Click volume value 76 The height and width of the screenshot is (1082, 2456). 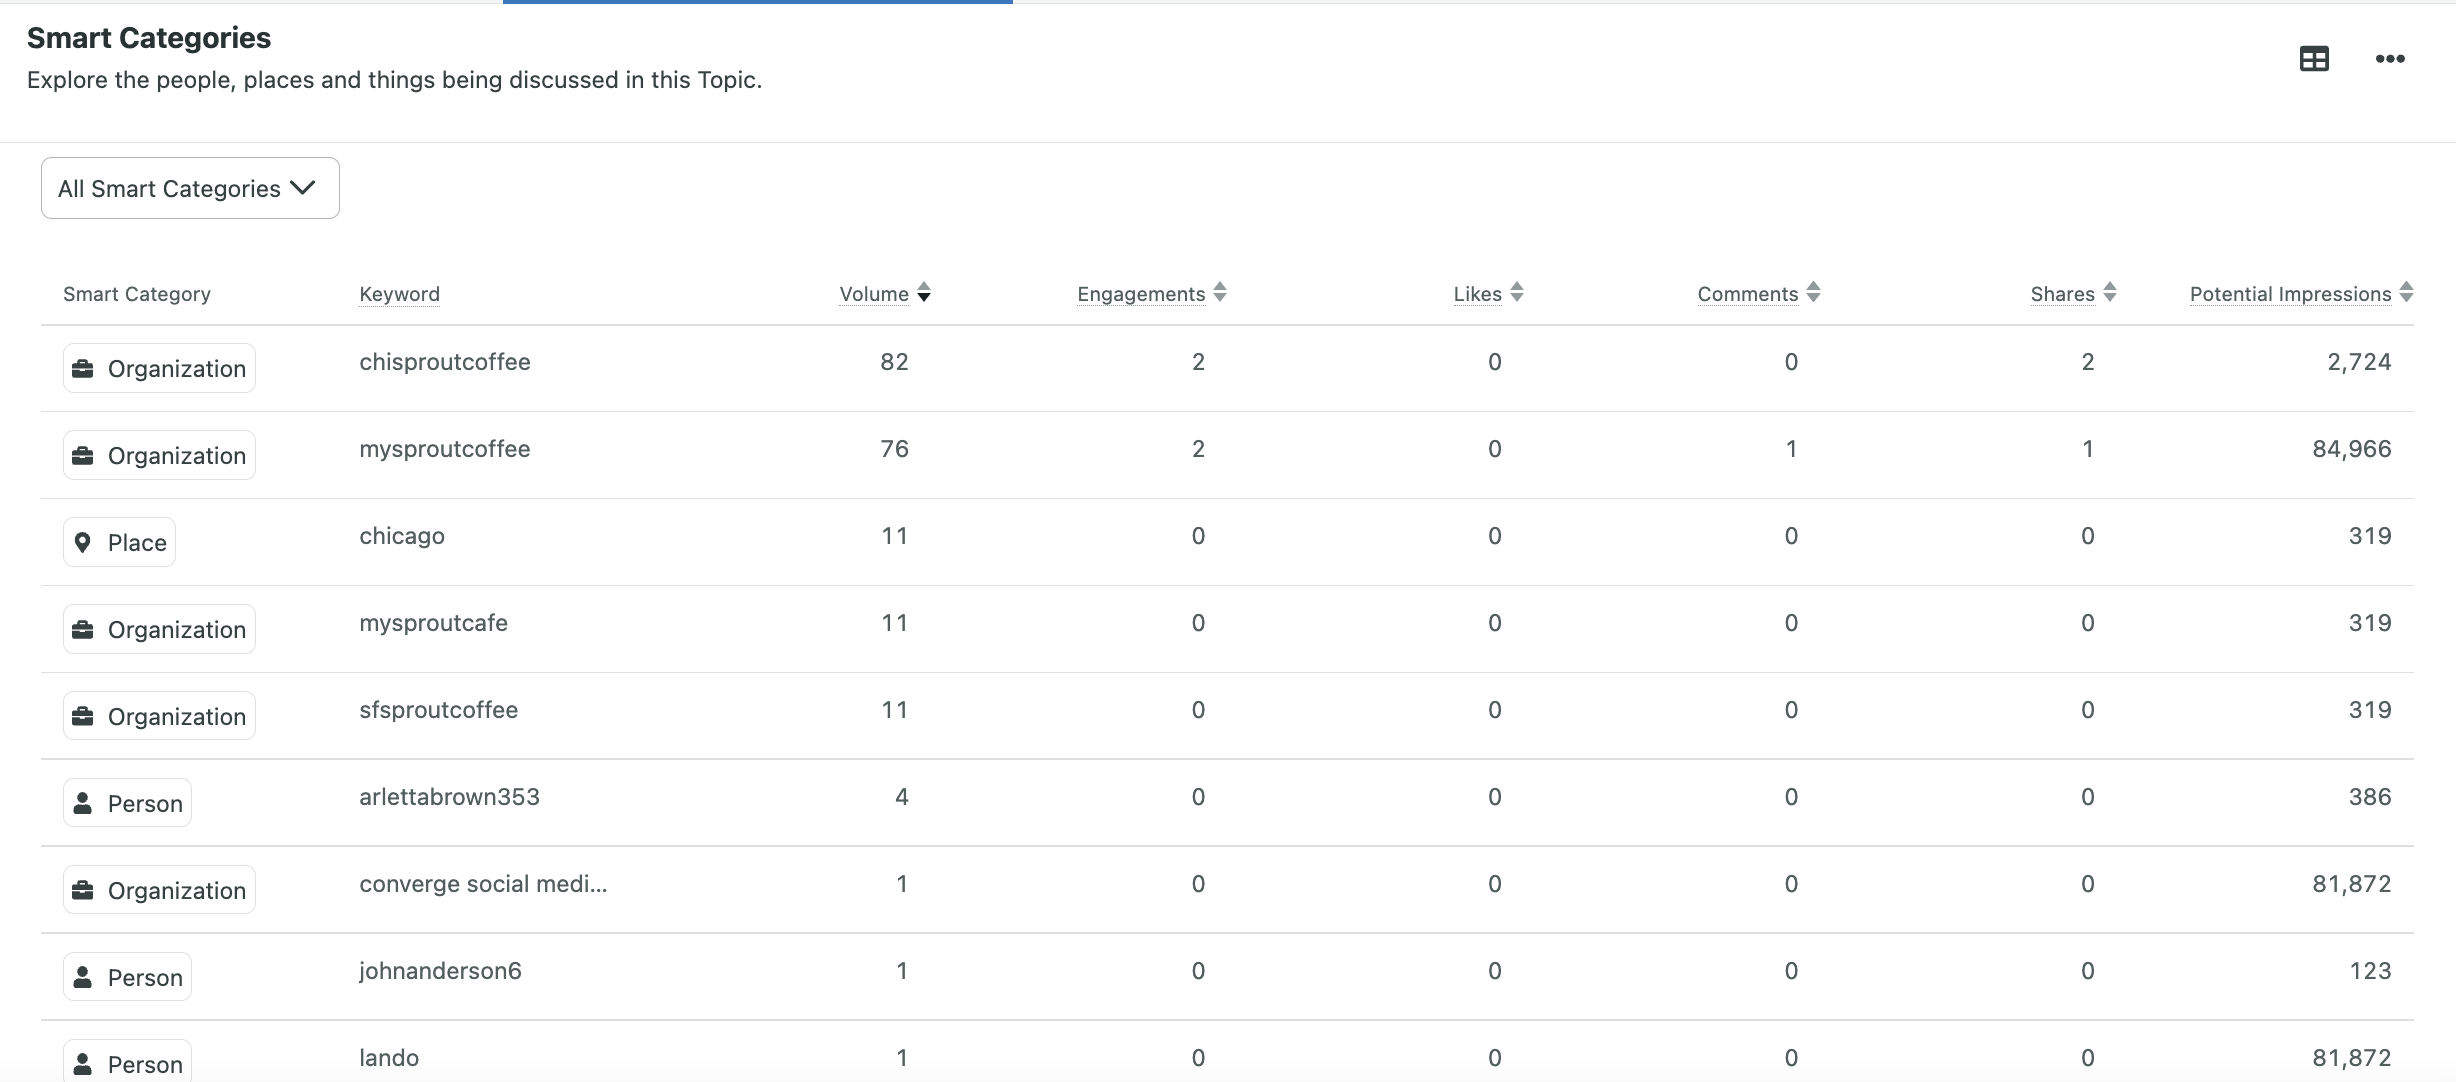(x=894, y=449)
